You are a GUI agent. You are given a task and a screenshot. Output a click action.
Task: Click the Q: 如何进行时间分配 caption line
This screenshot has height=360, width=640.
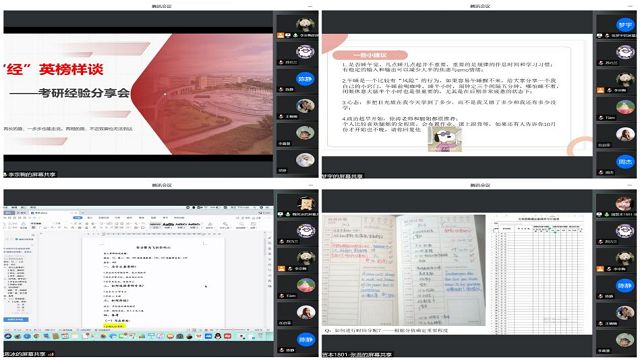[386, 330]
